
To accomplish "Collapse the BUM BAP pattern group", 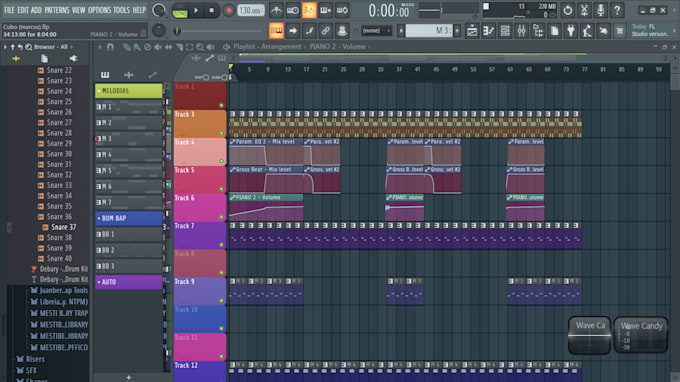I will point(99,218).
